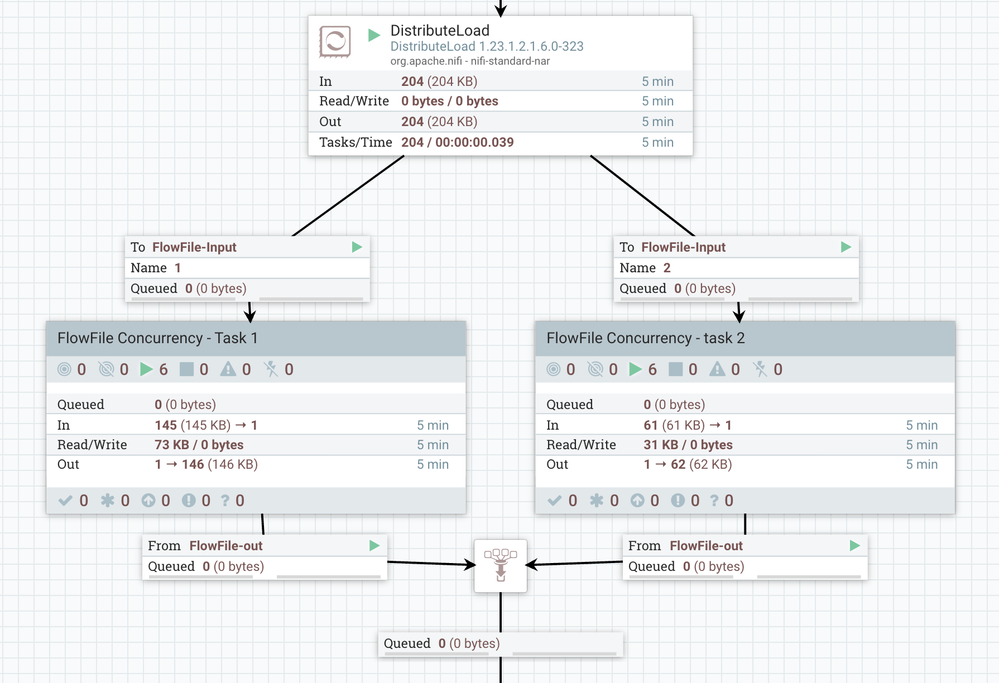The height and width of the screenshot is (683, 999).
Task: Click Task 1 group Queued 0 (0 bytes) row
Action: tap(255, 405)
